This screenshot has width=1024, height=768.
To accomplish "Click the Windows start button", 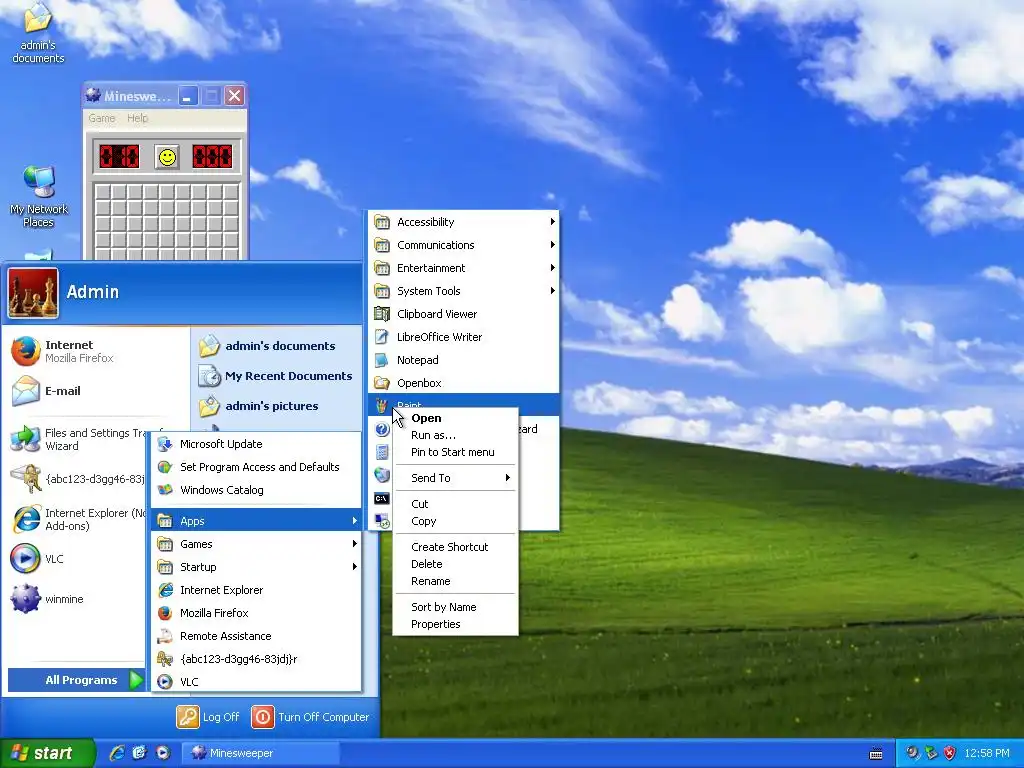I will pos(48,753).
